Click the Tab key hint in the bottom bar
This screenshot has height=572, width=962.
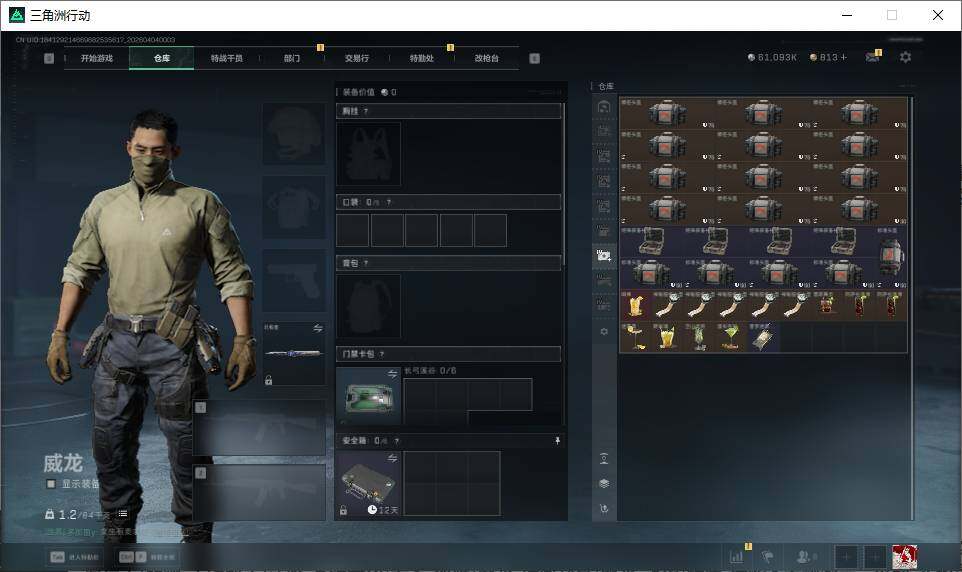(x=57, y=557)
